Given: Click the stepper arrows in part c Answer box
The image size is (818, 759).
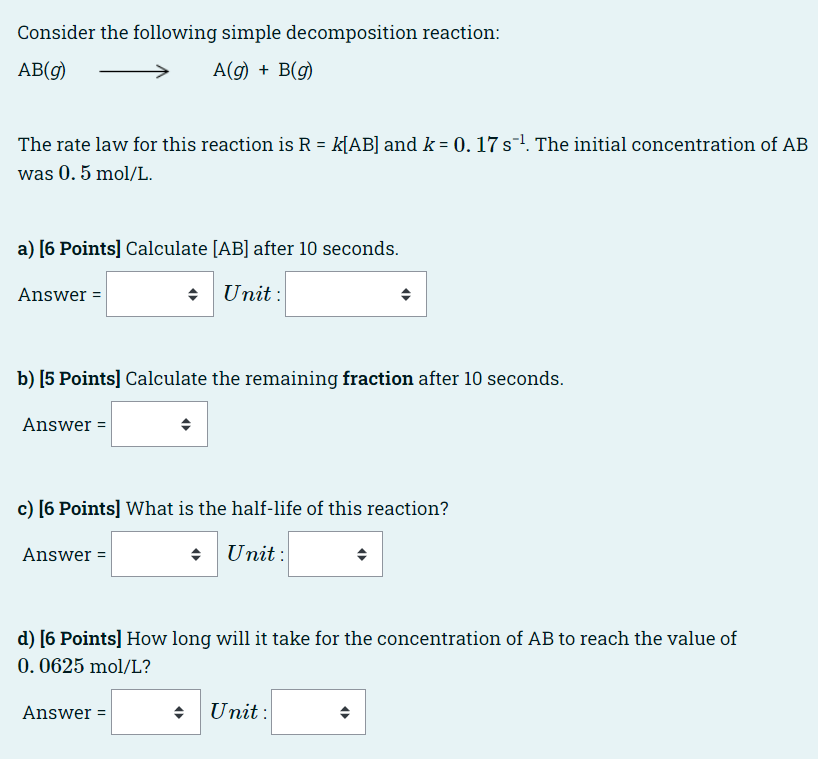Looking at the screenshot, I should coord(197,554).
